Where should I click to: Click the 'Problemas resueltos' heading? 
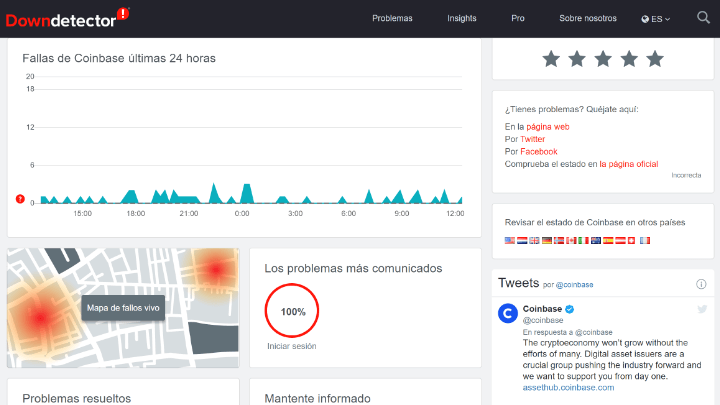point(77,398)
